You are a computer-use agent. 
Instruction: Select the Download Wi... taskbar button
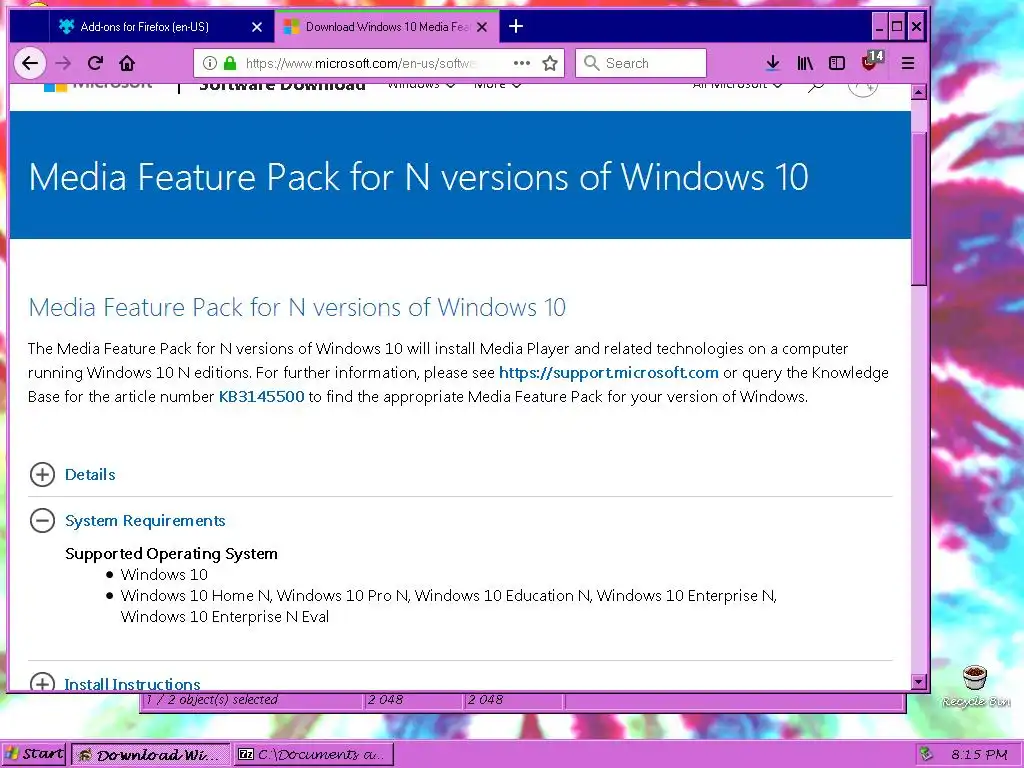(x=150, y=754)
